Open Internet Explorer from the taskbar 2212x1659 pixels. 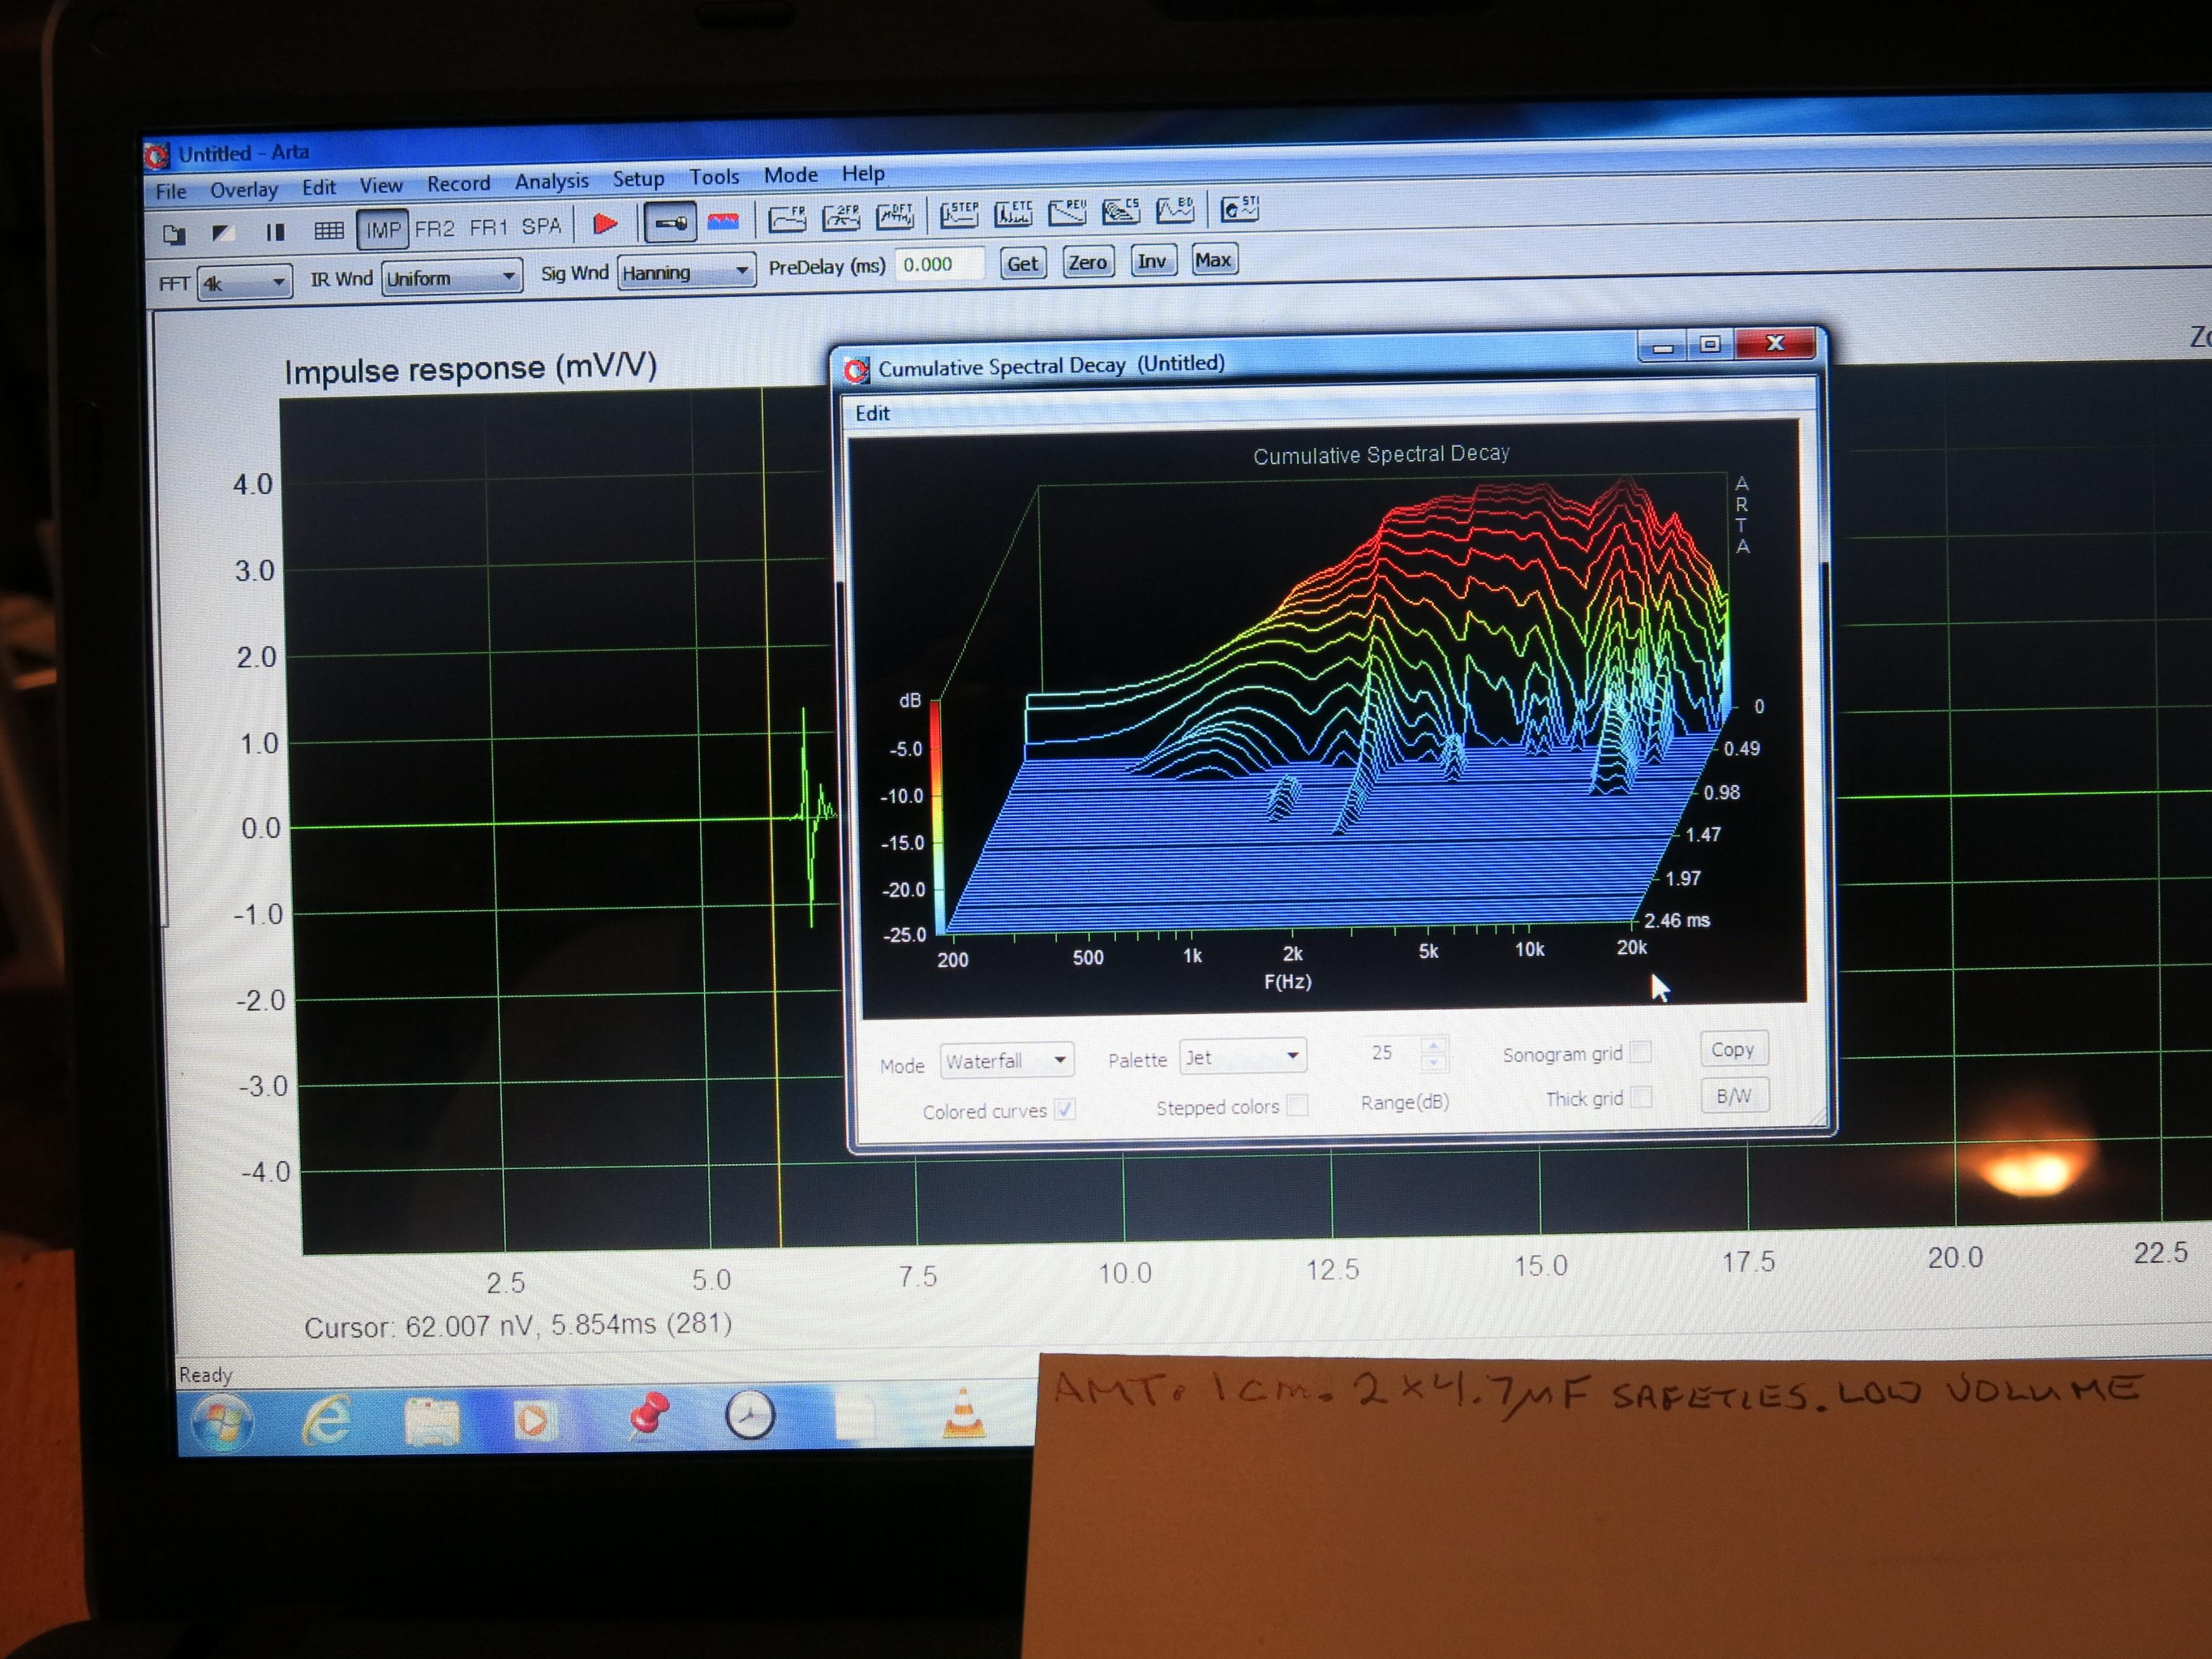[x=326, y=1420]
